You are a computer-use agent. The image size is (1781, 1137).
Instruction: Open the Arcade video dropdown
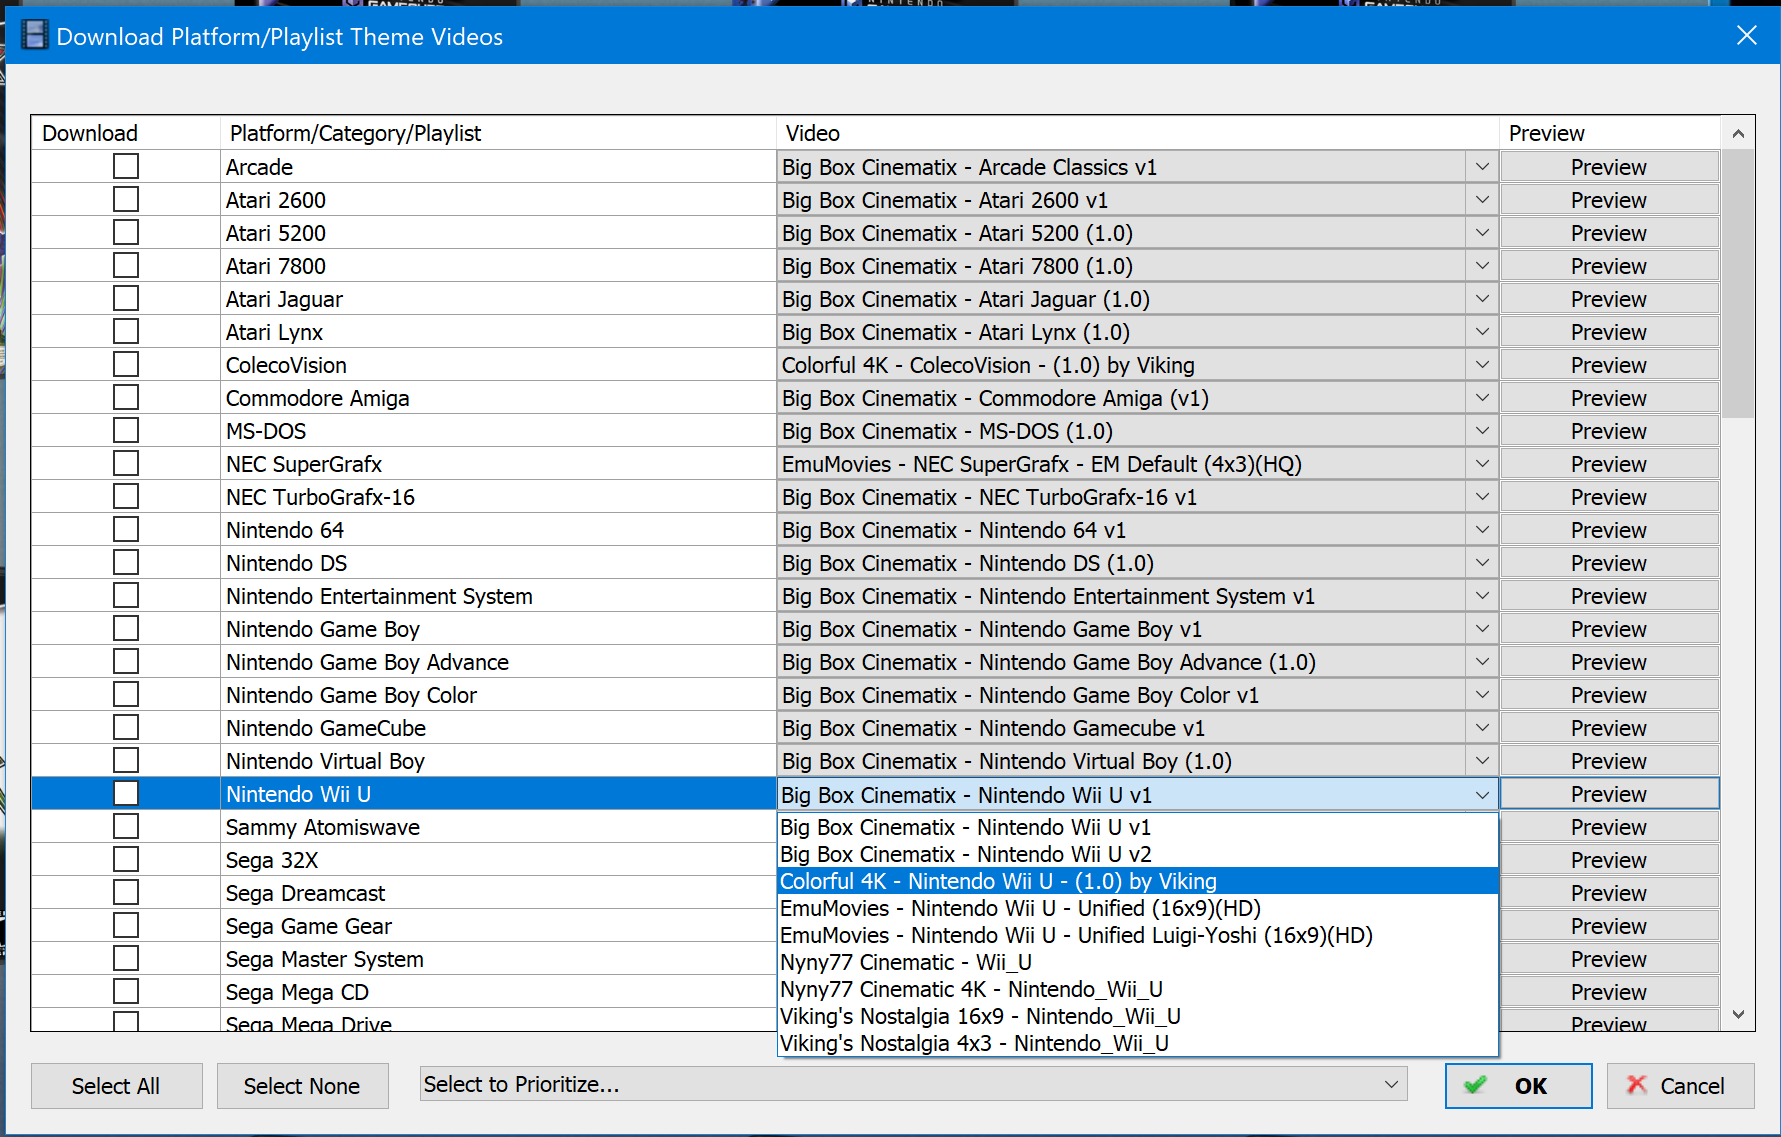[x=1482, y=167]
